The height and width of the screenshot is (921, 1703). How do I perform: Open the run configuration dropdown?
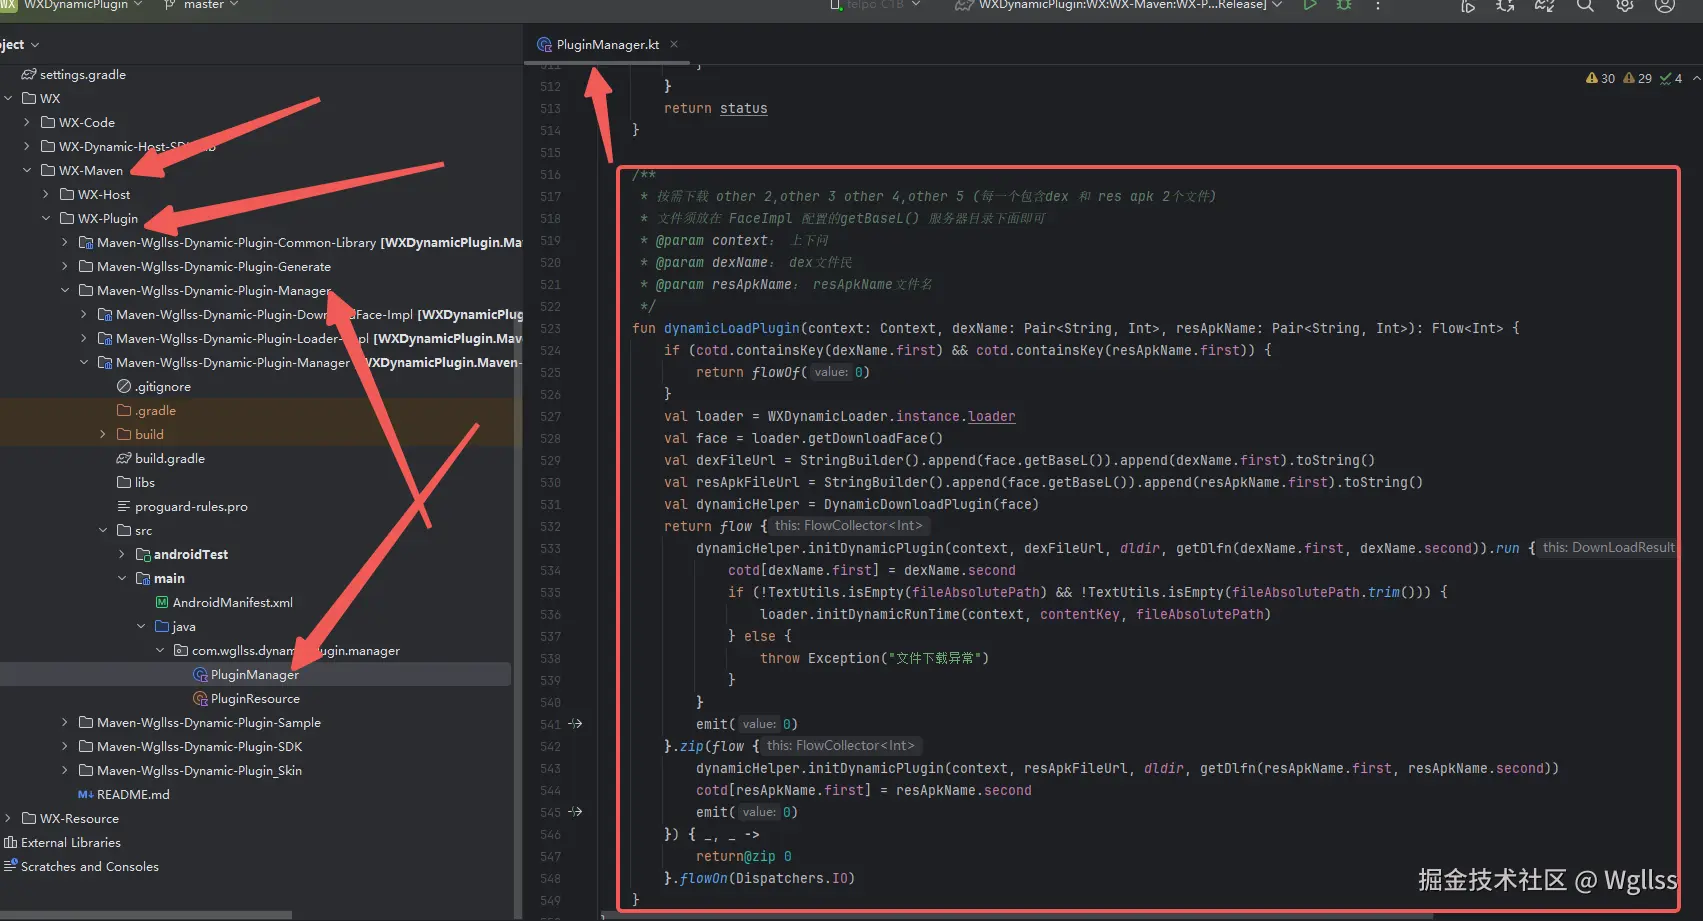click(1118, 5)
